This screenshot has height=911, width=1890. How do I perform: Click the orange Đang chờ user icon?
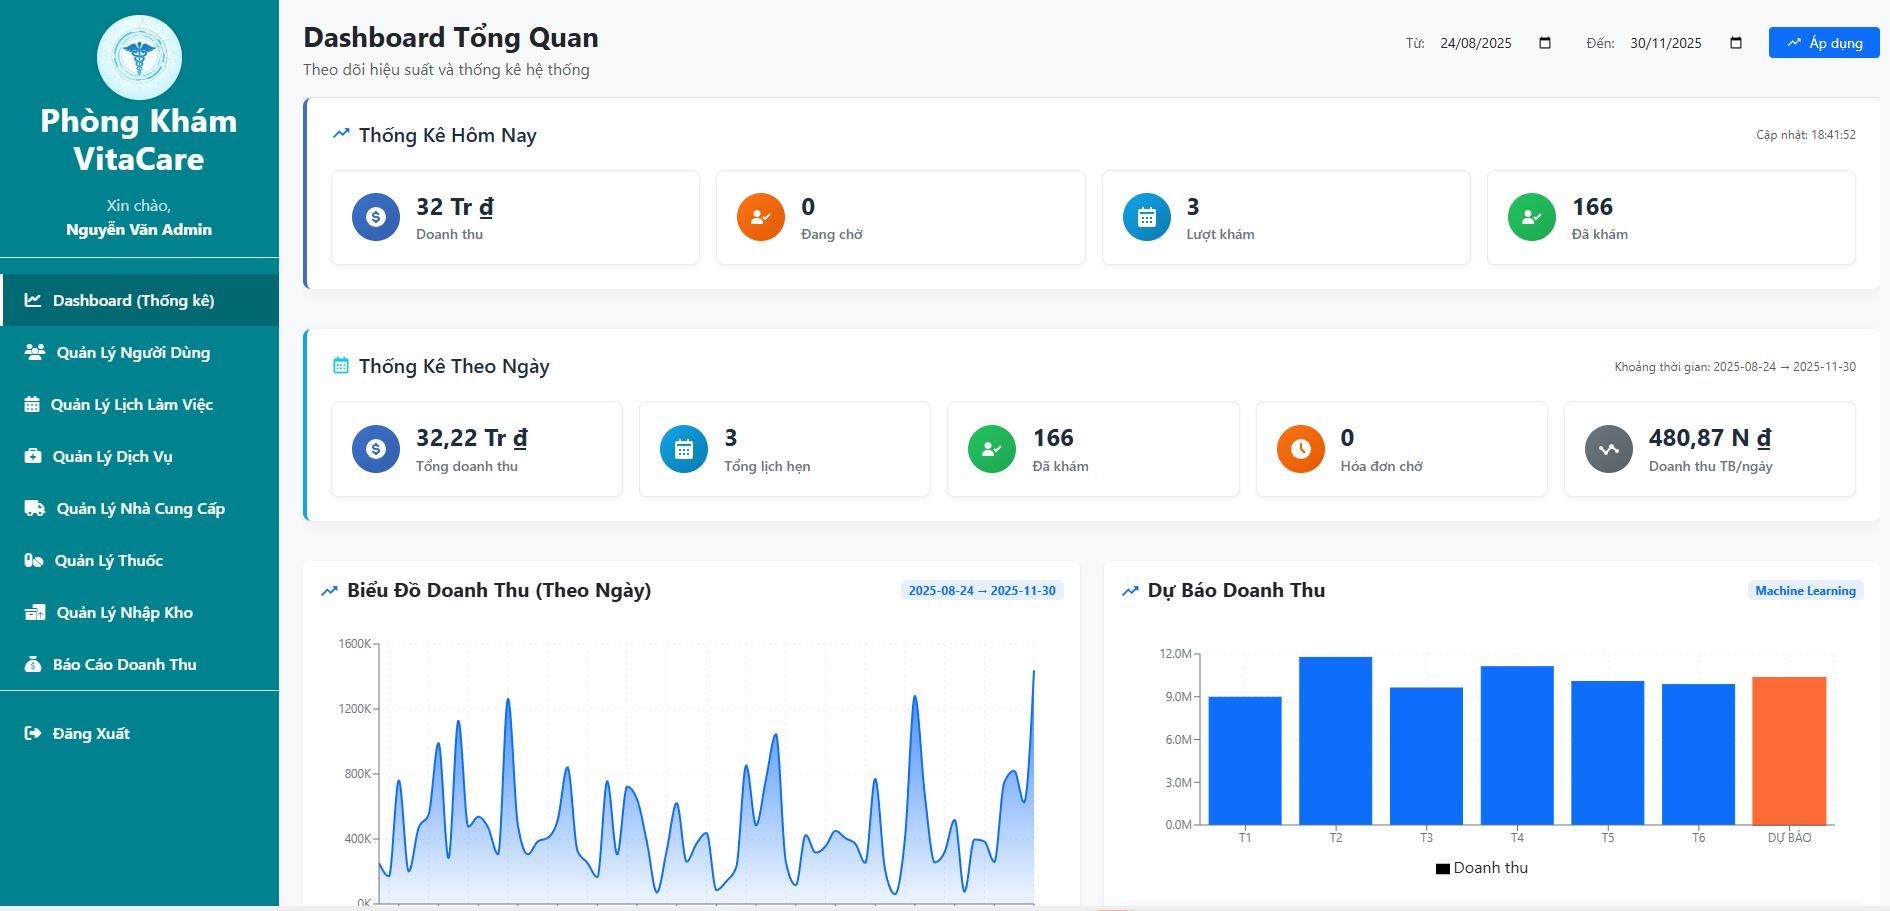point(761,217)
